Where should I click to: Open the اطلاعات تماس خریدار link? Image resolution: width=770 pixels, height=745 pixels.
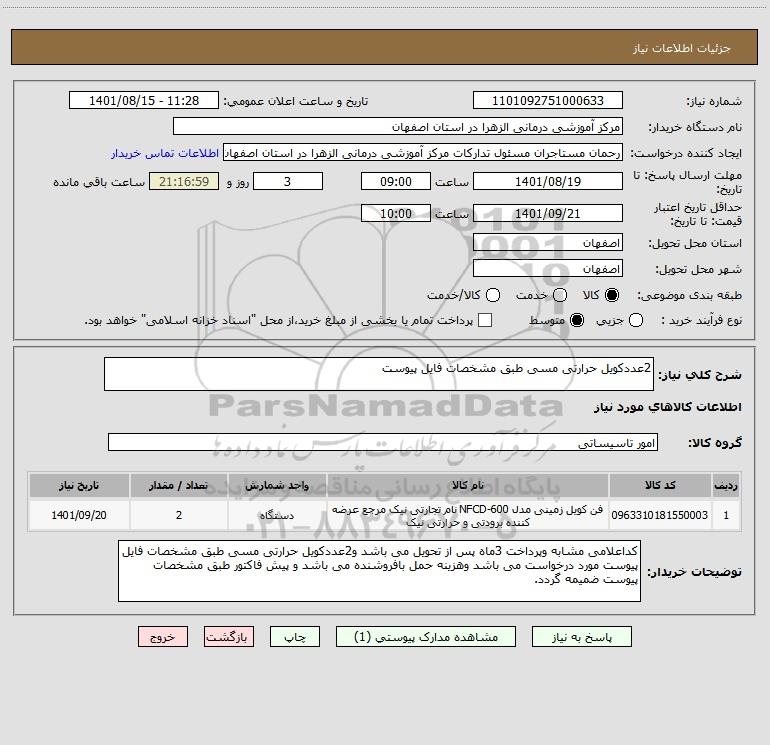pyautogui.click(x=165, y=153)
